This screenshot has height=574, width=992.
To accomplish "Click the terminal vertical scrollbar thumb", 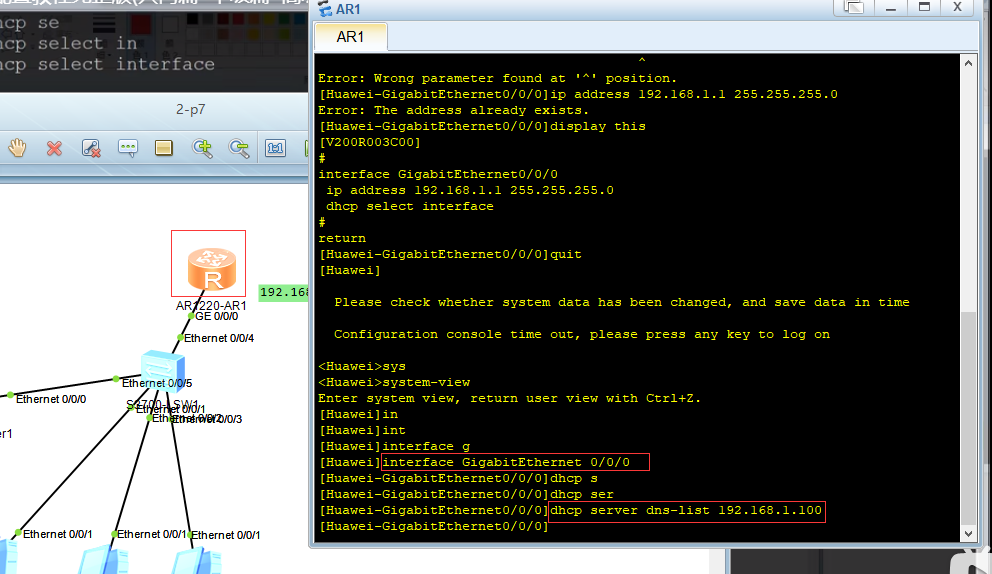I will pos(968,418).
